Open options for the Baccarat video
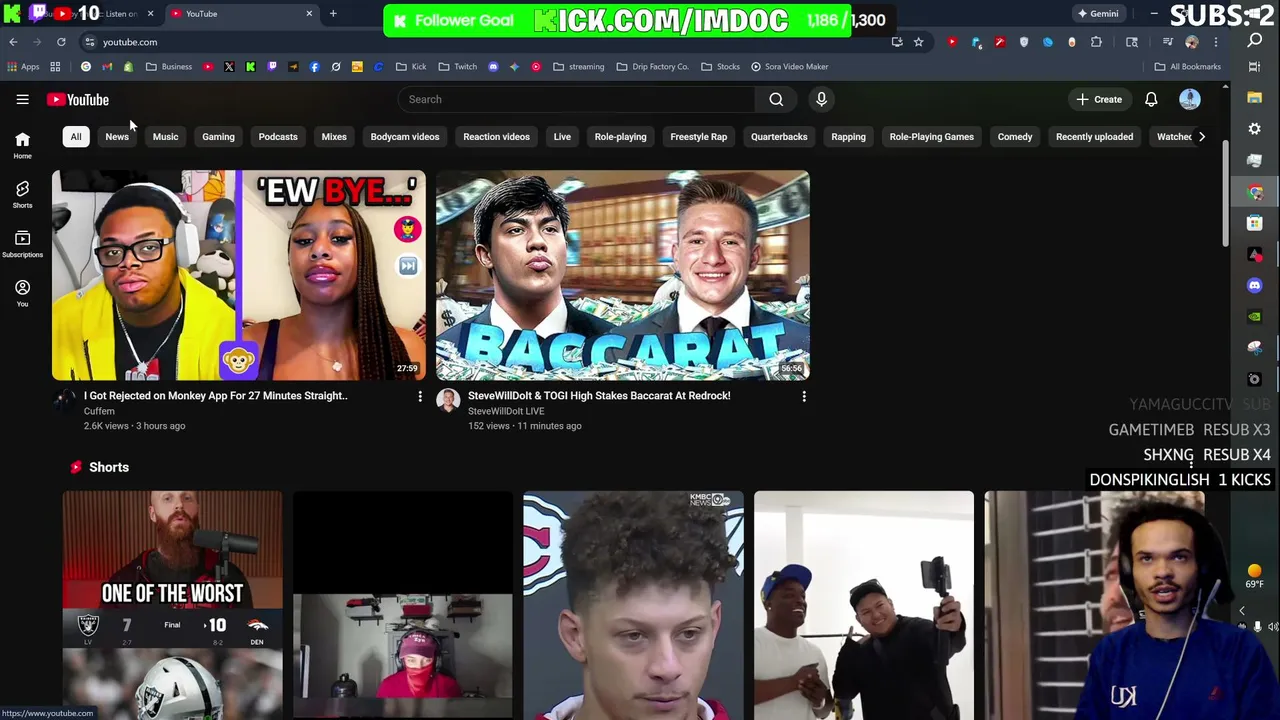This screenshot has width=1280, height=720. 804,397
